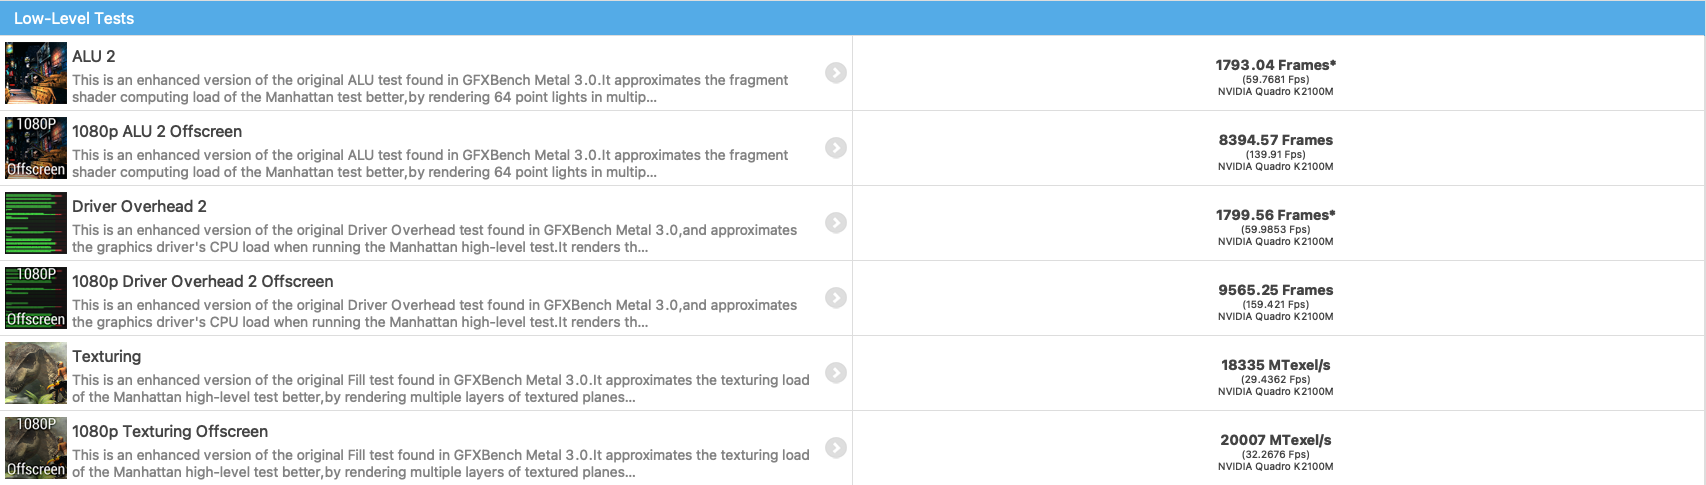
Task: Open the 1080p Texturing Offscreen title
Action: click(x=170, y=432)
